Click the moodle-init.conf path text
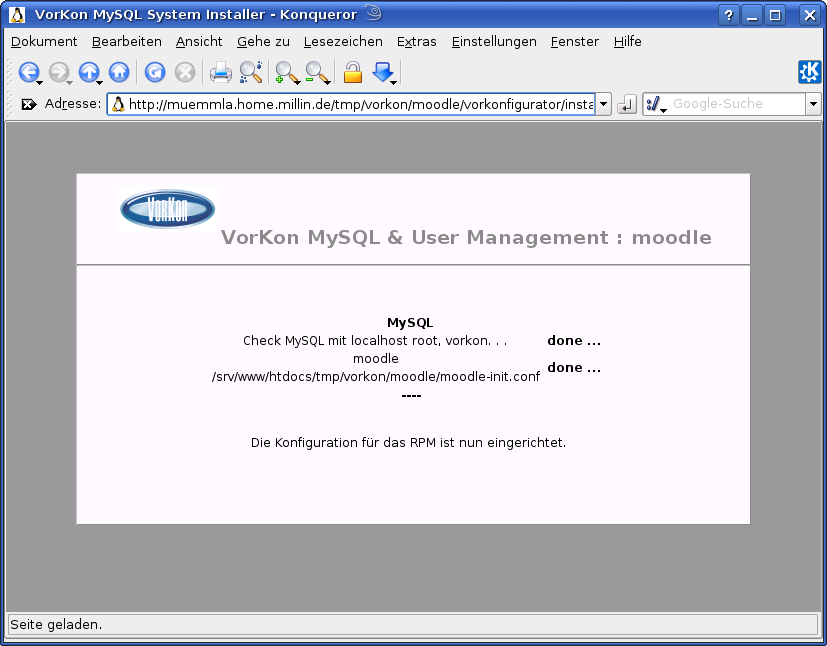Image resolution: width=827 pixels, height=646 pixels. coord(376,377)
